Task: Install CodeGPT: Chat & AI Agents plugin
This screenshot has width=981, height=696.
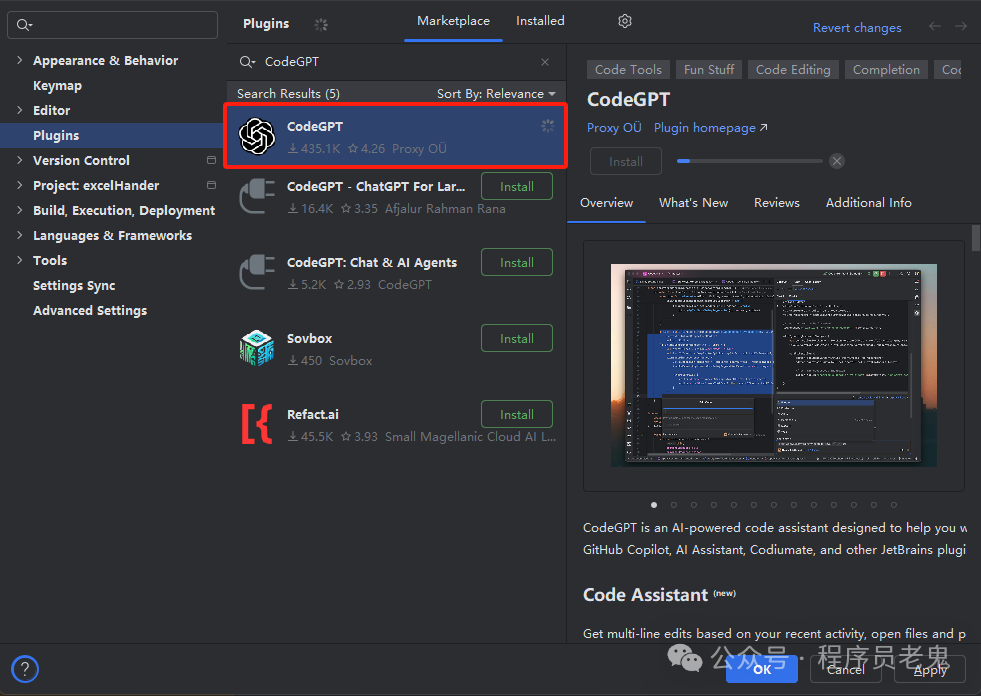Action: tap(517, 262)
